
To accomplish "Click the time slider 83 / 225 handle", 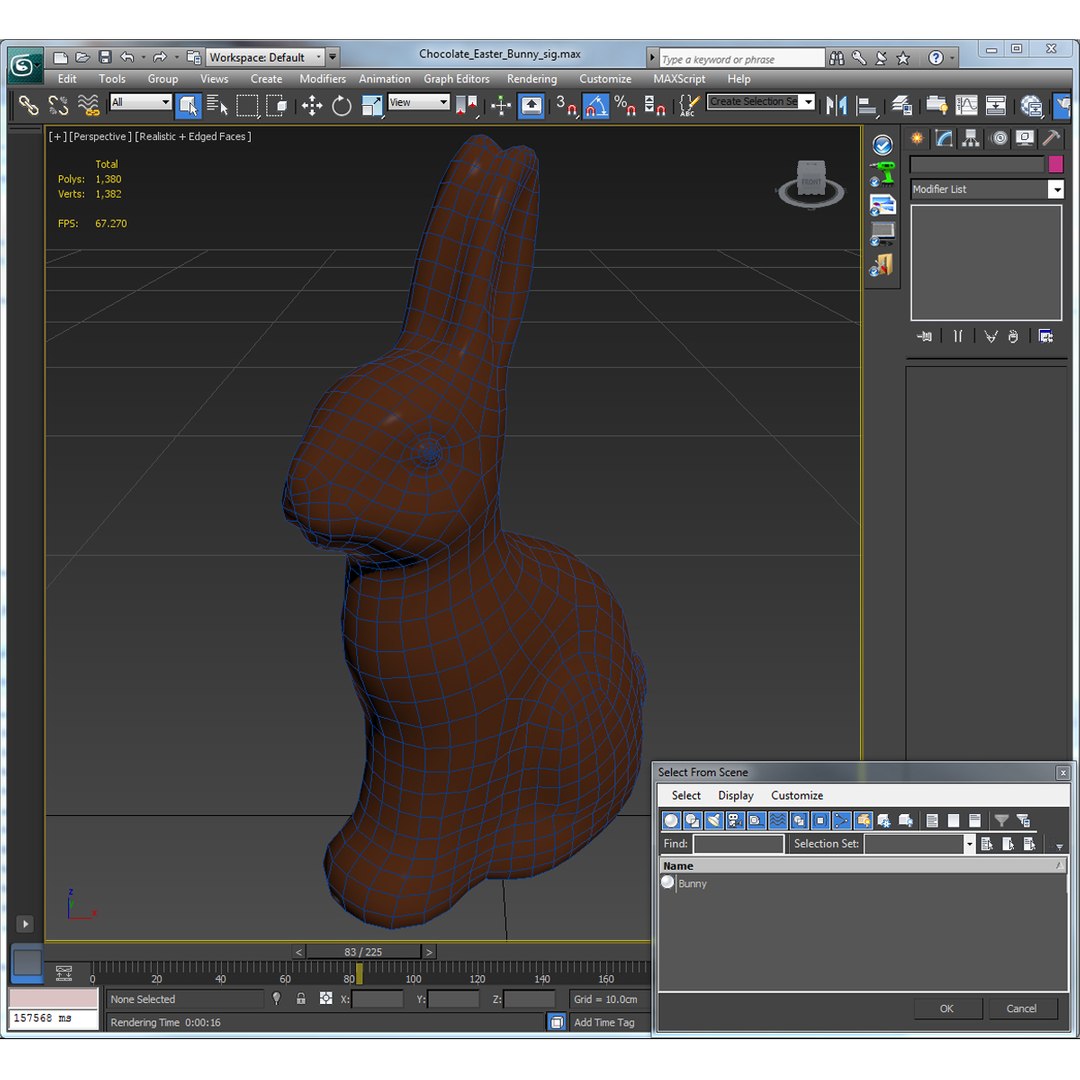I will click(x=363, y=951).
